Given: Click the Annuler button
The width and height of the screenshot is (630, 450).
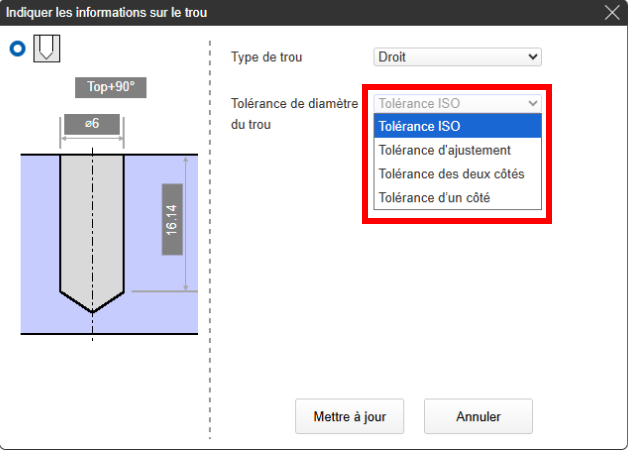Looking at the screenshot, I should click(x=478, y=416).
